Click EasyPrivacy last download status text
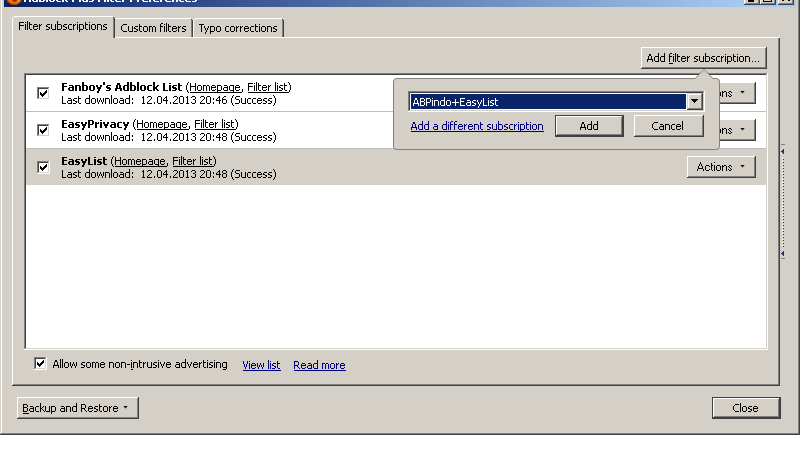 coord(169,137)
